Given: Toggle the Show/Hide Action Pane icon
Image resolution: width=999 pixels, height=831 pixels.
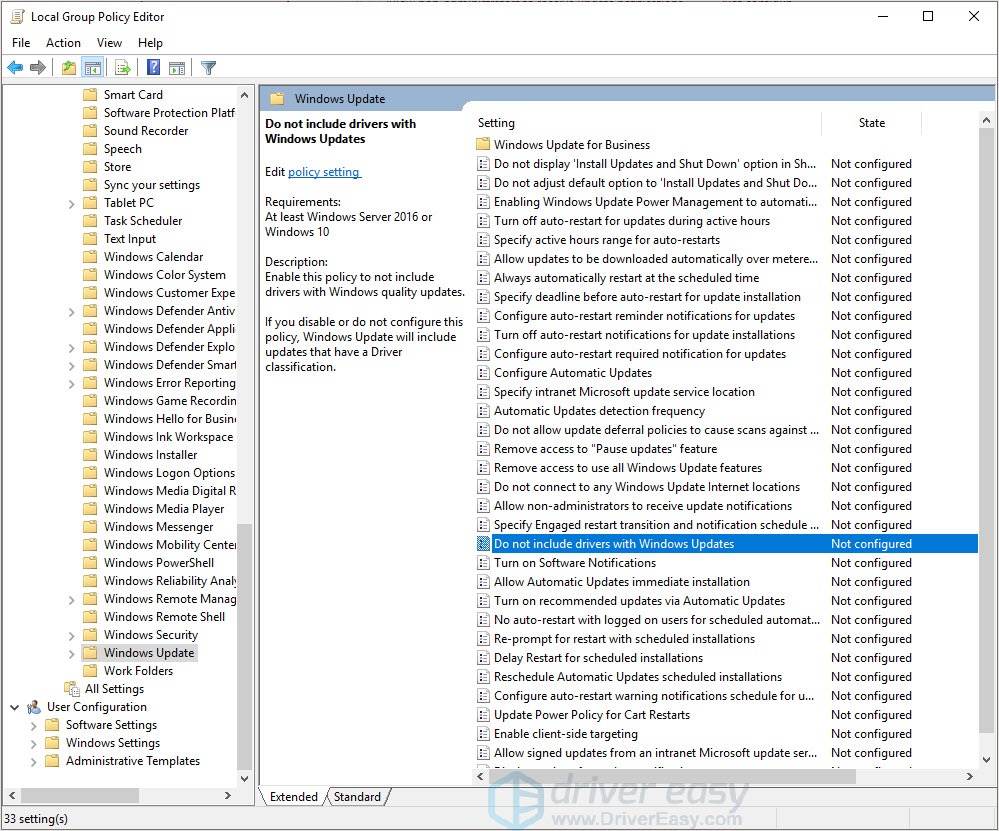Looking at the screenshot, I should pos(177,67).
